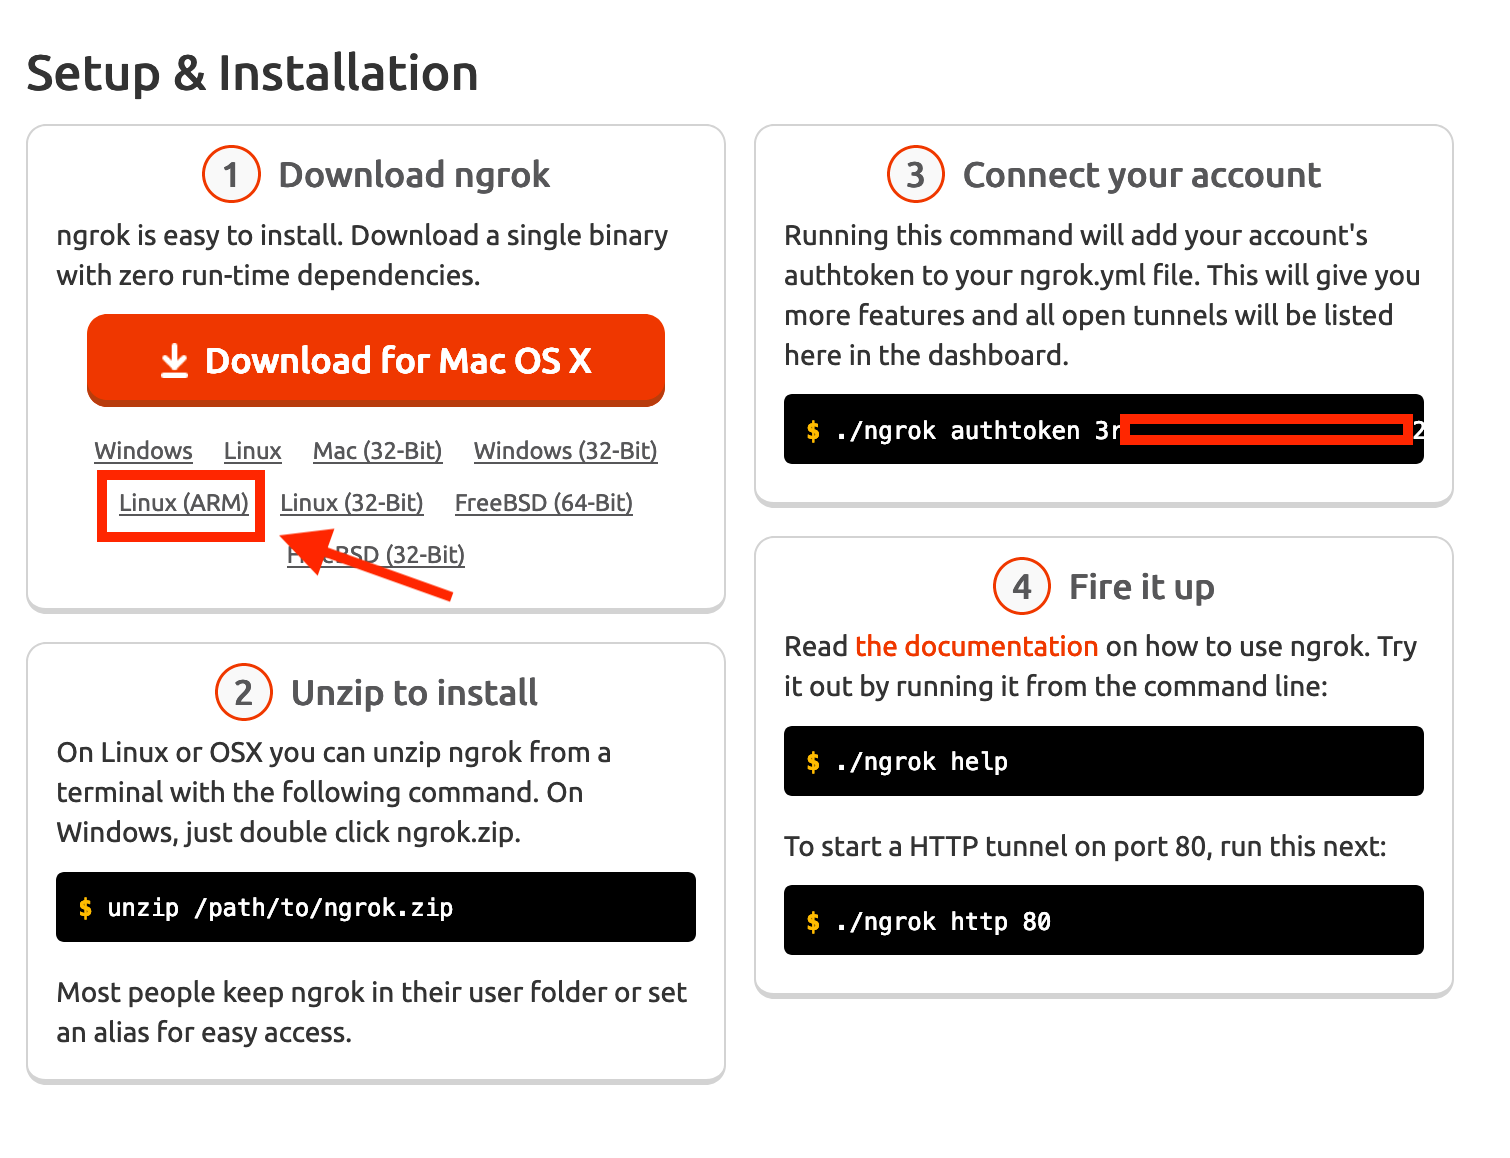The width and height of the screenshot is (1510, 1158).
Task: Click the step 3 circled number icon
Action: tap(915, 175)
